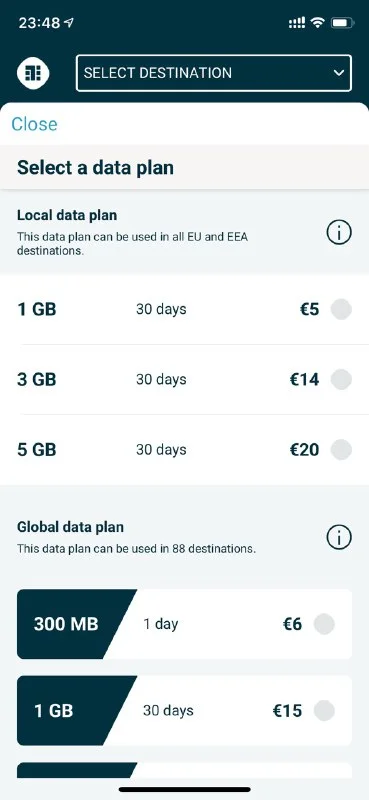Select the 3 GB €14 plan radio button

pos(341,380)
